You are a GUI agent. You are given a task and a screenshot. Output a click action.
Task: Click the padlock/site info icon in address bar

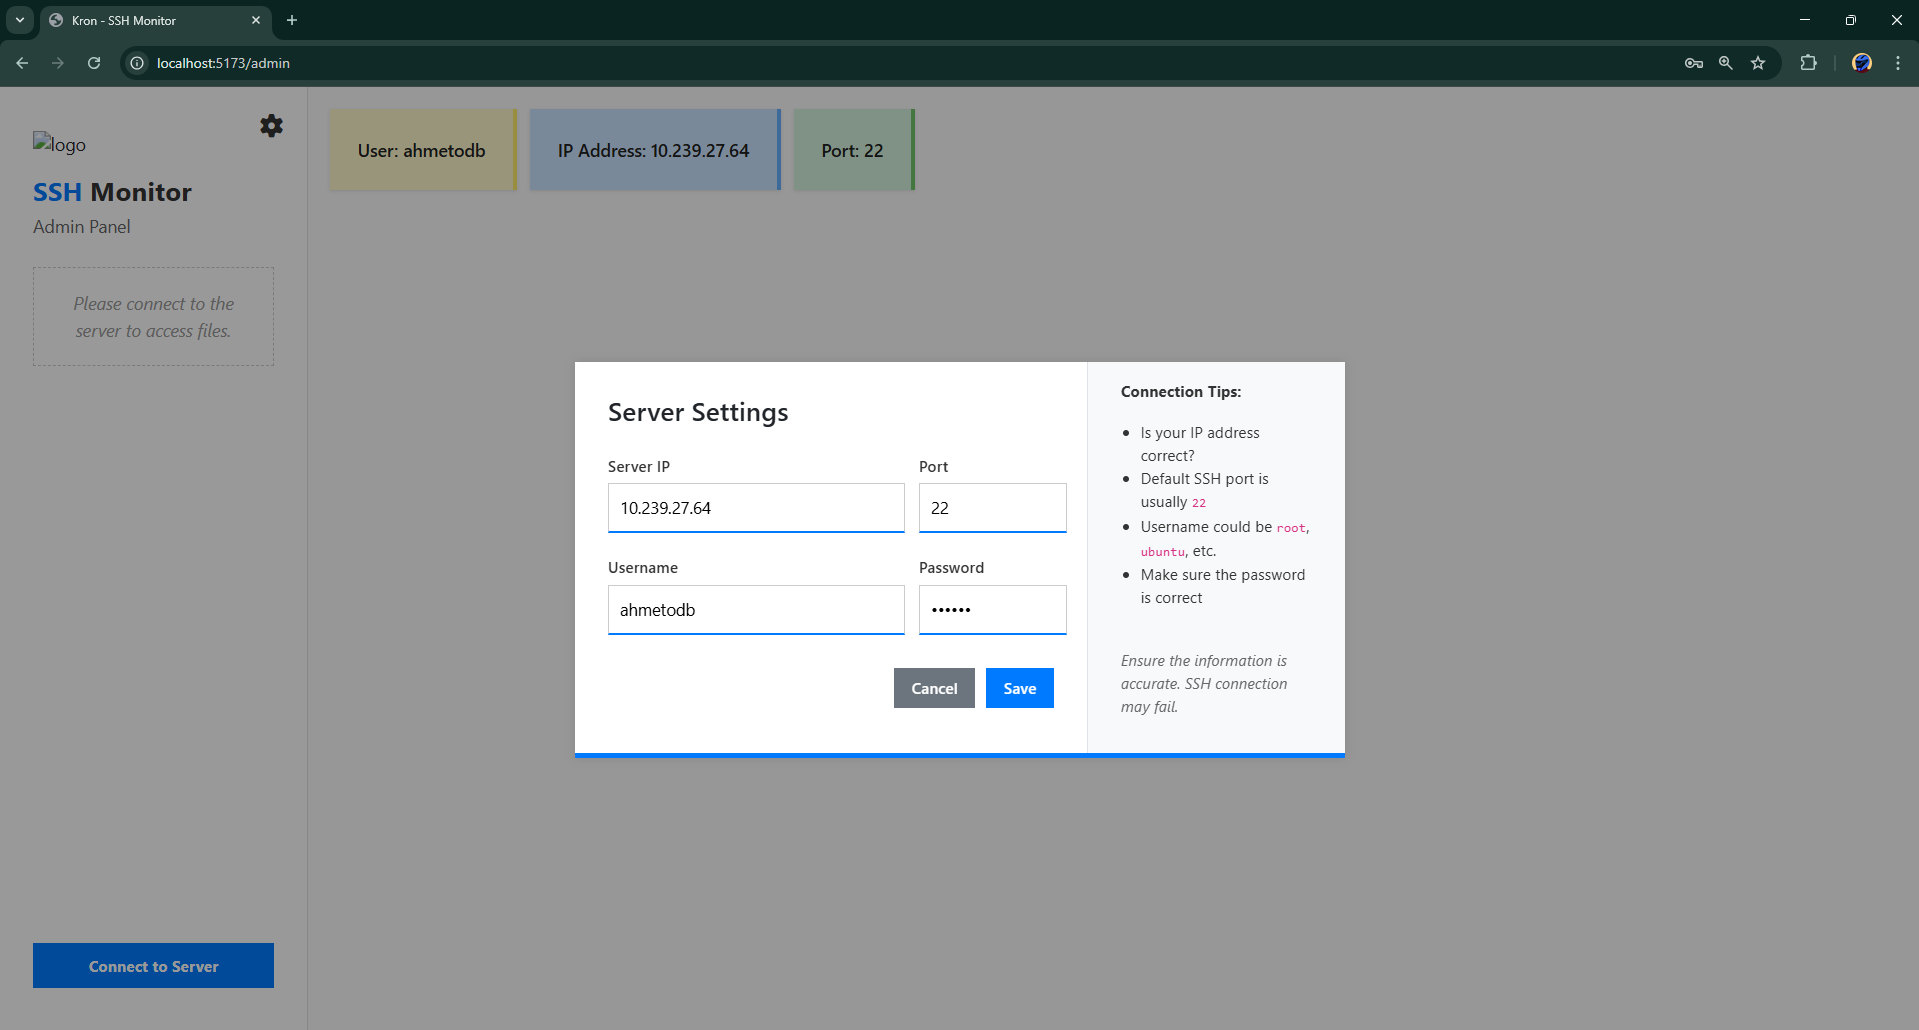point(136,62)
